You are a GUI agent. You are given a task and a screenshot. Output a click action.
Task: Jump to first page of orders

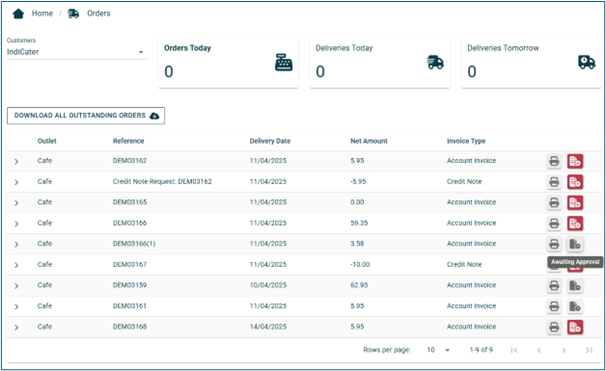click(514, 350)
